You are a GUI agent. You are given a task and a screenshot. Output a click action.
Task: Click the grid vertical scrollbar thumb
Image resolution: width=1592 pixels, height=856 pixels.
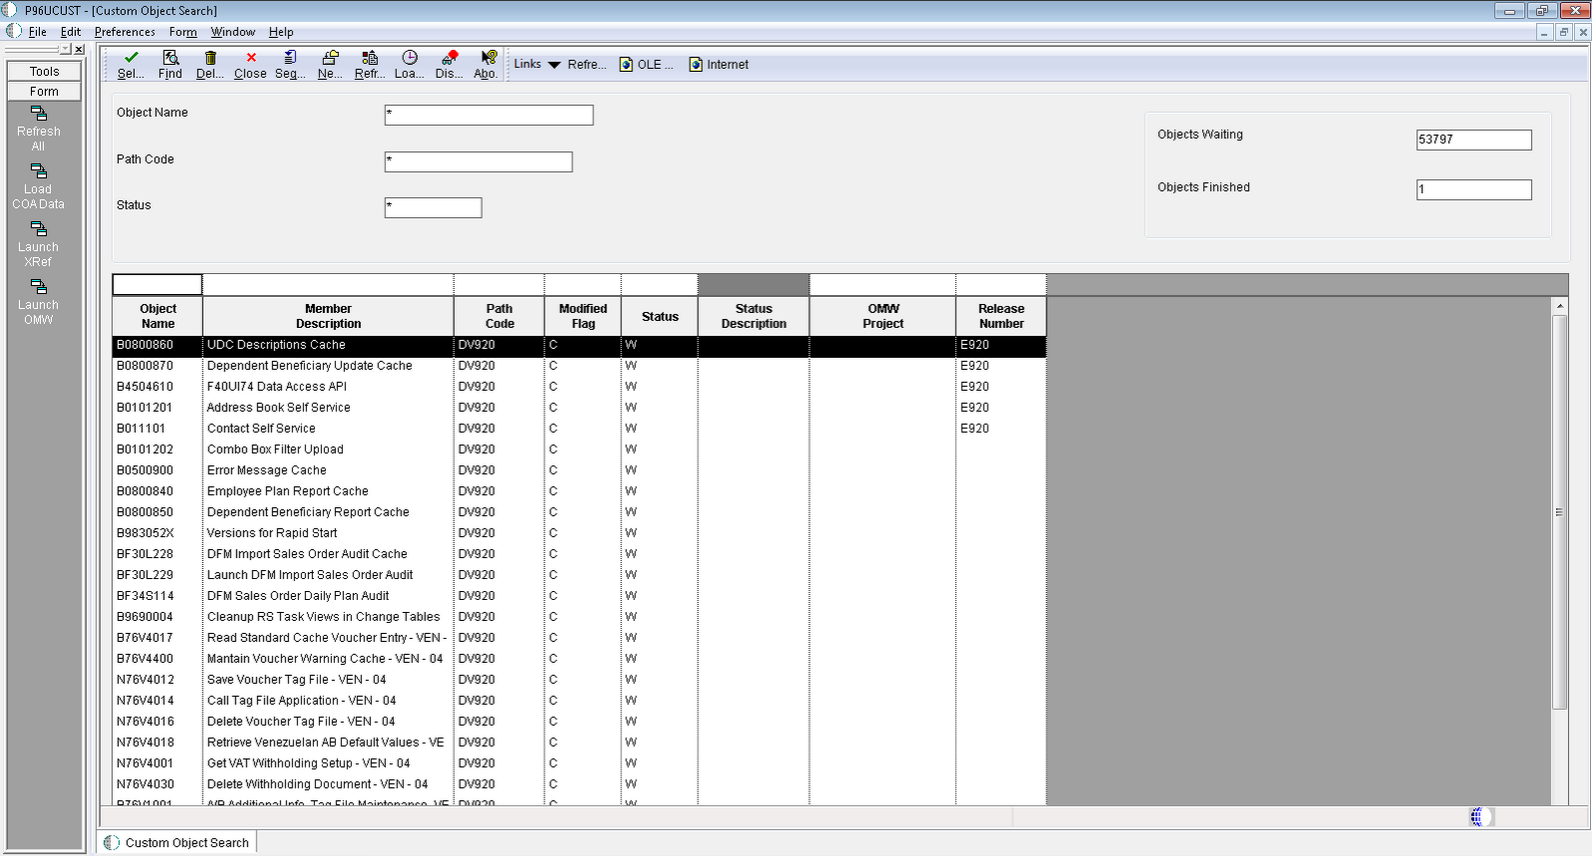click(1559, 512)
